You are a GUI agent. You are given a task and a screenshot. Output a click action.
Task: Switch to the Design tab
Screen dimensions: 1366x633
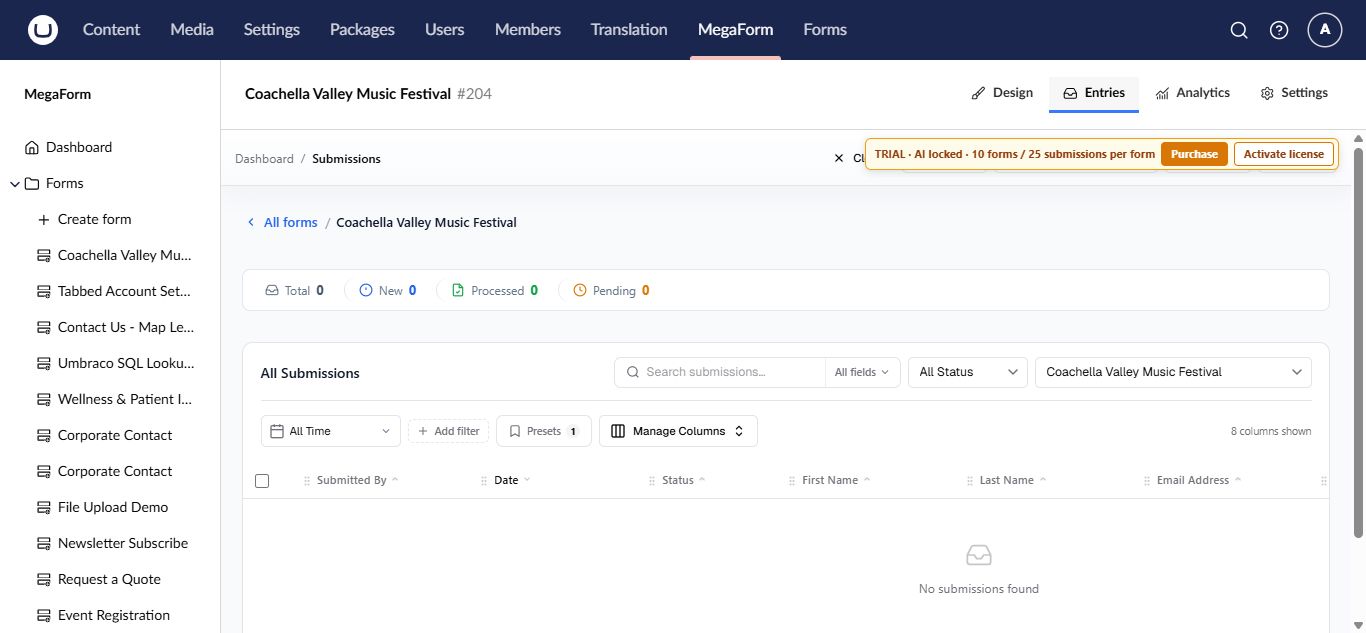1002,92
